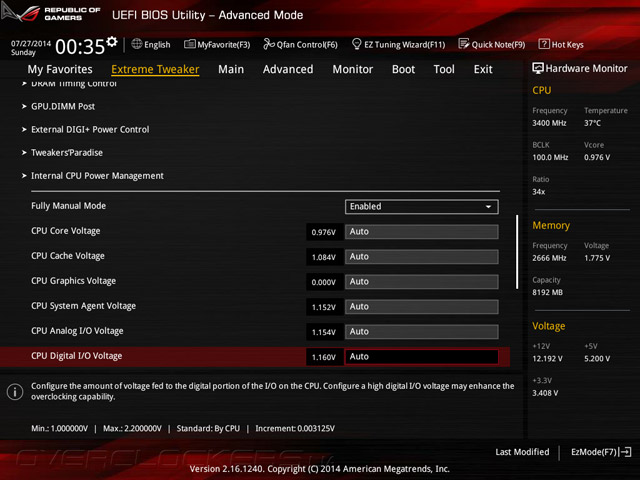Click the CPU Core Voltage label

tap(66, 231)
